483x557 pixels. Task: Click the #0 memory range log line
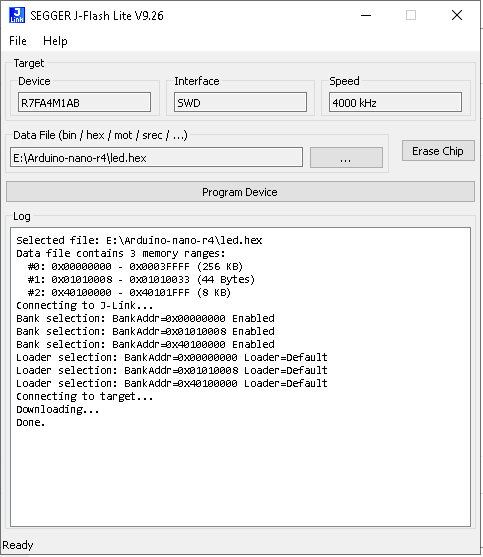click(135, 266)
